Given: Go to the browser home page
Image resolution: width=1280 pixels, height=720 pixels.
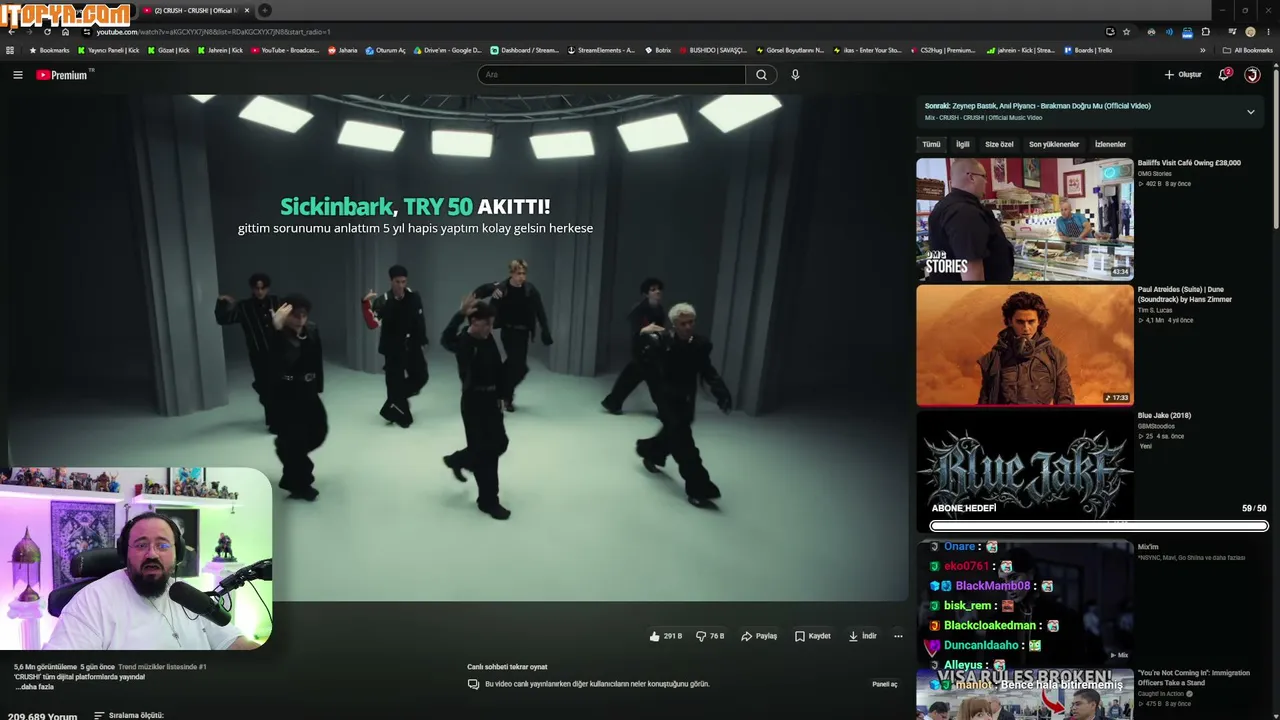Looking at the screenshot, I should (x=65, y=32).
